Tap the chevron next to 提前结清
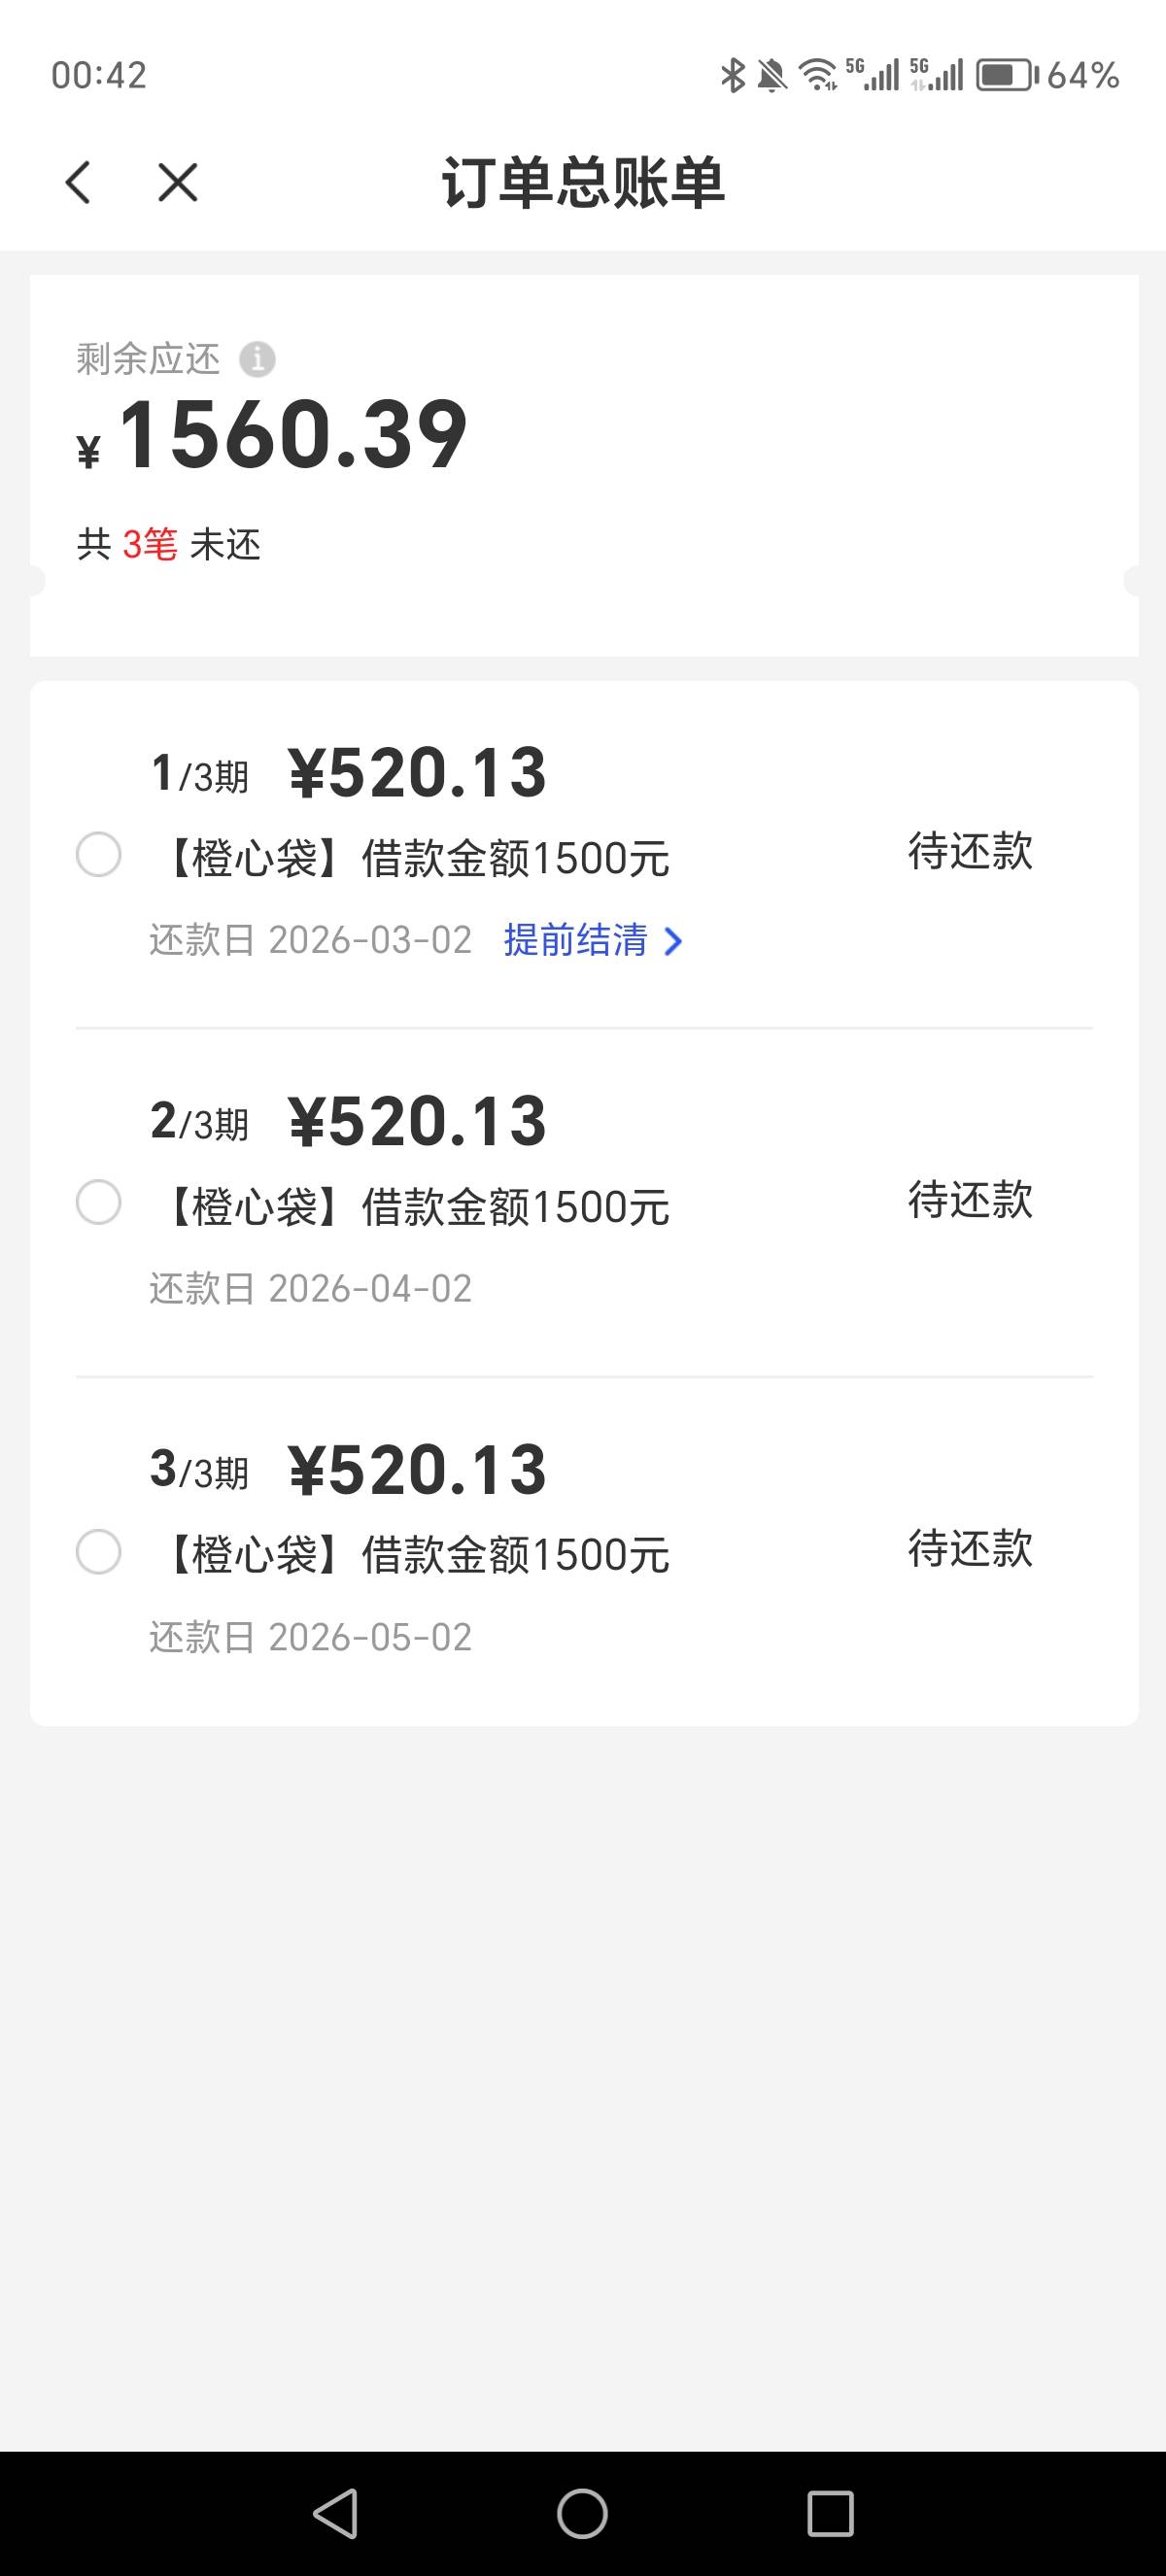Image resolution: width=1166 pixels, height=2576 pixels. click(674, 942)
